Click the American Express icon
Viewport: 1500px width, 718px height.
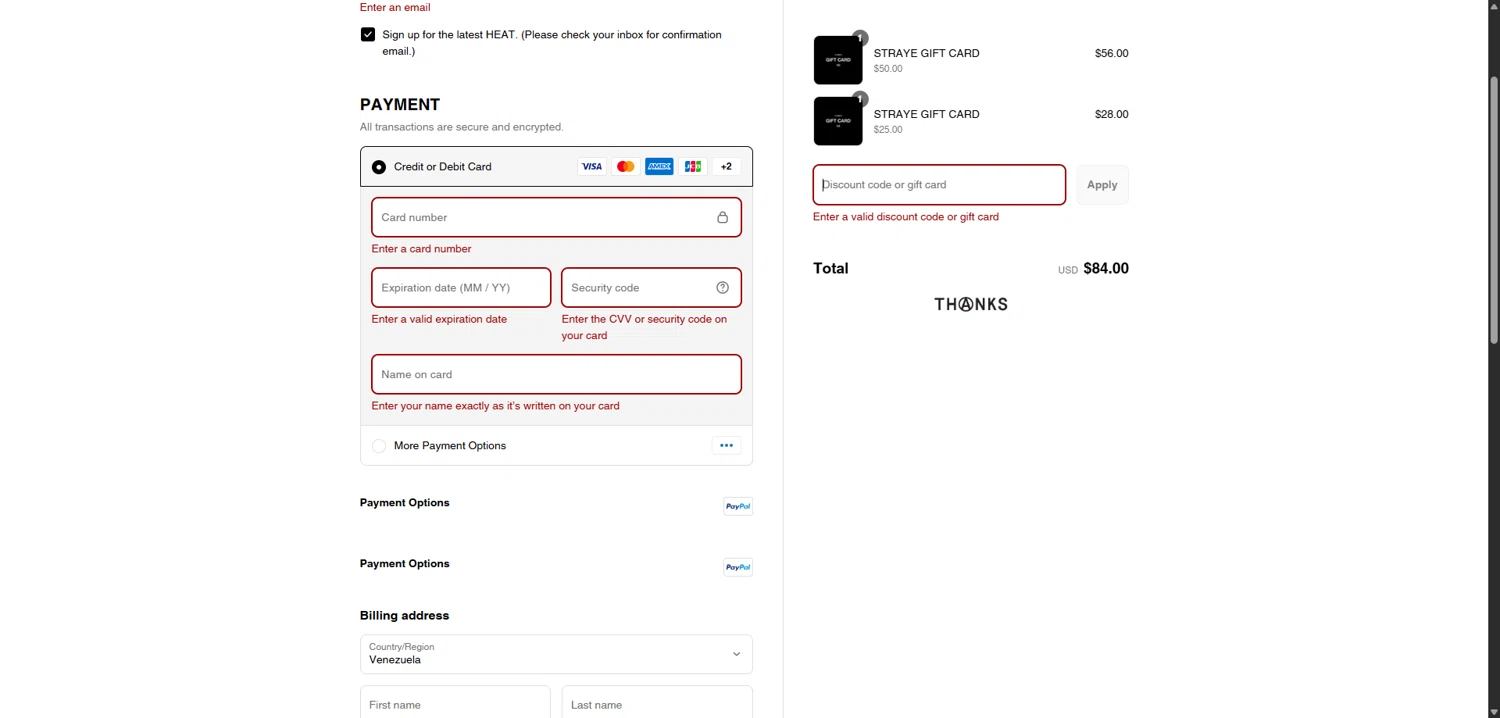click(659, 167)
